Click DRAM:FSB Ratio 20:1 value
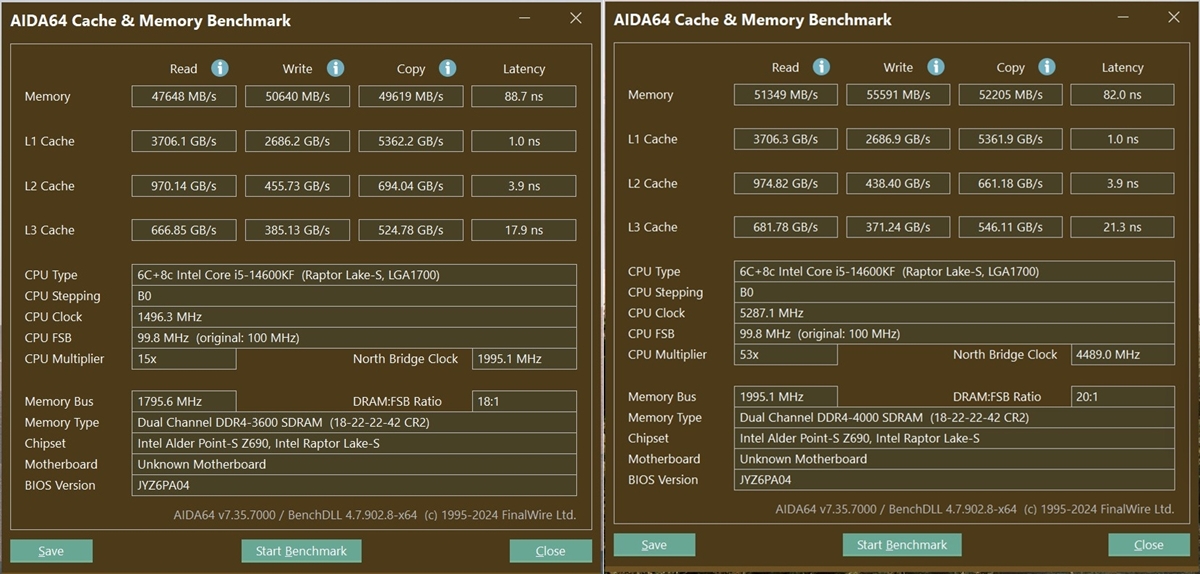The width and height of the screenshot is (1200, 574). point(1123,397)
